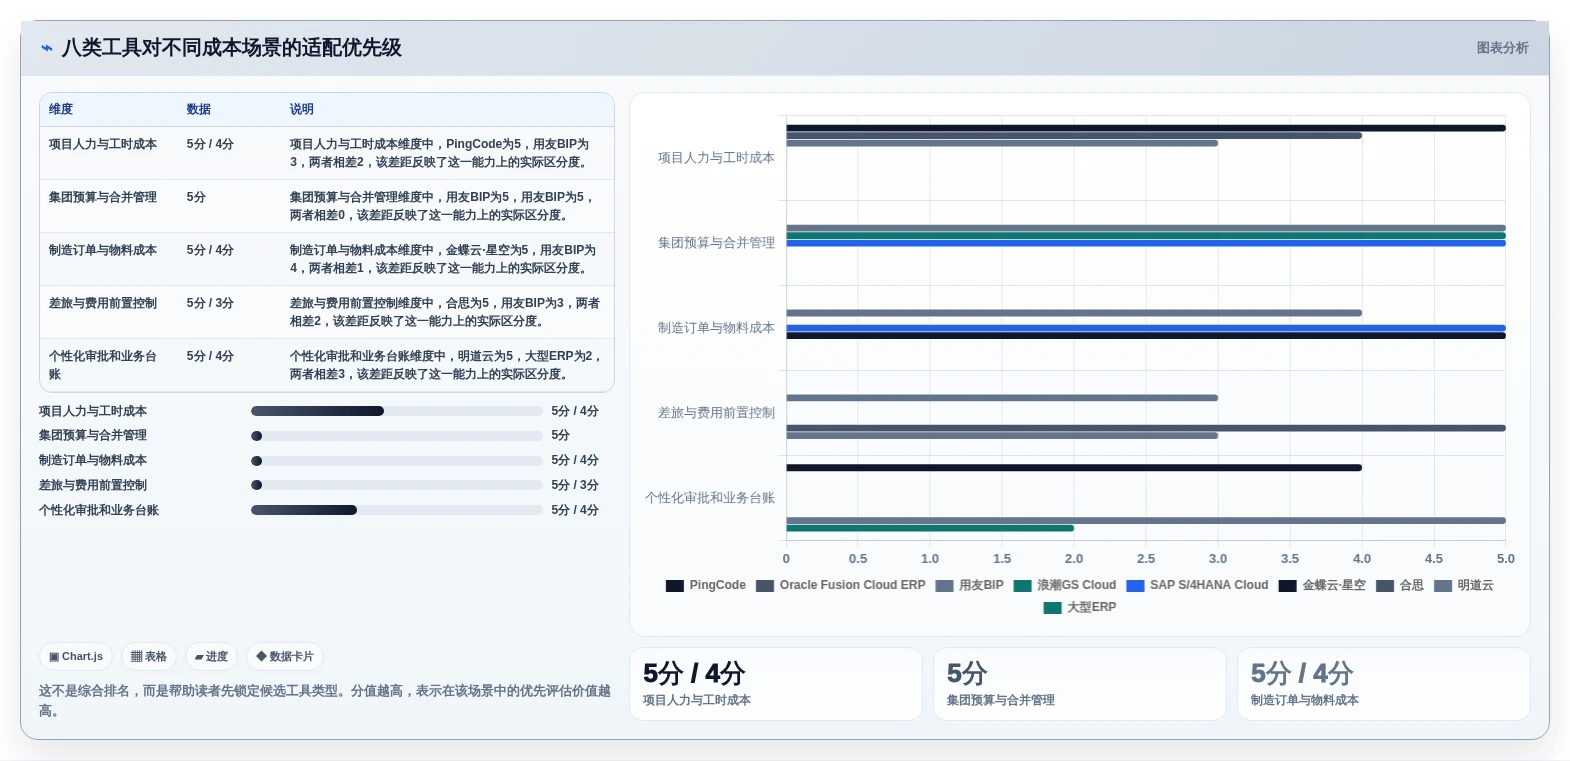Viewport: 1570px width, 761px height.
Task: Click the 制造订单与物料成本 chart axis label
Action: [x=716, y=328]
